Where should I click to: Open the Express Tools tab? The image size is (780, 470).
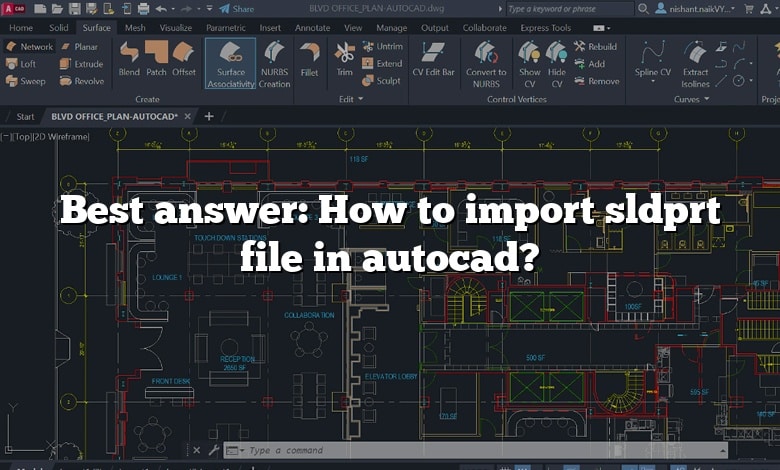(x=546, y=28)
